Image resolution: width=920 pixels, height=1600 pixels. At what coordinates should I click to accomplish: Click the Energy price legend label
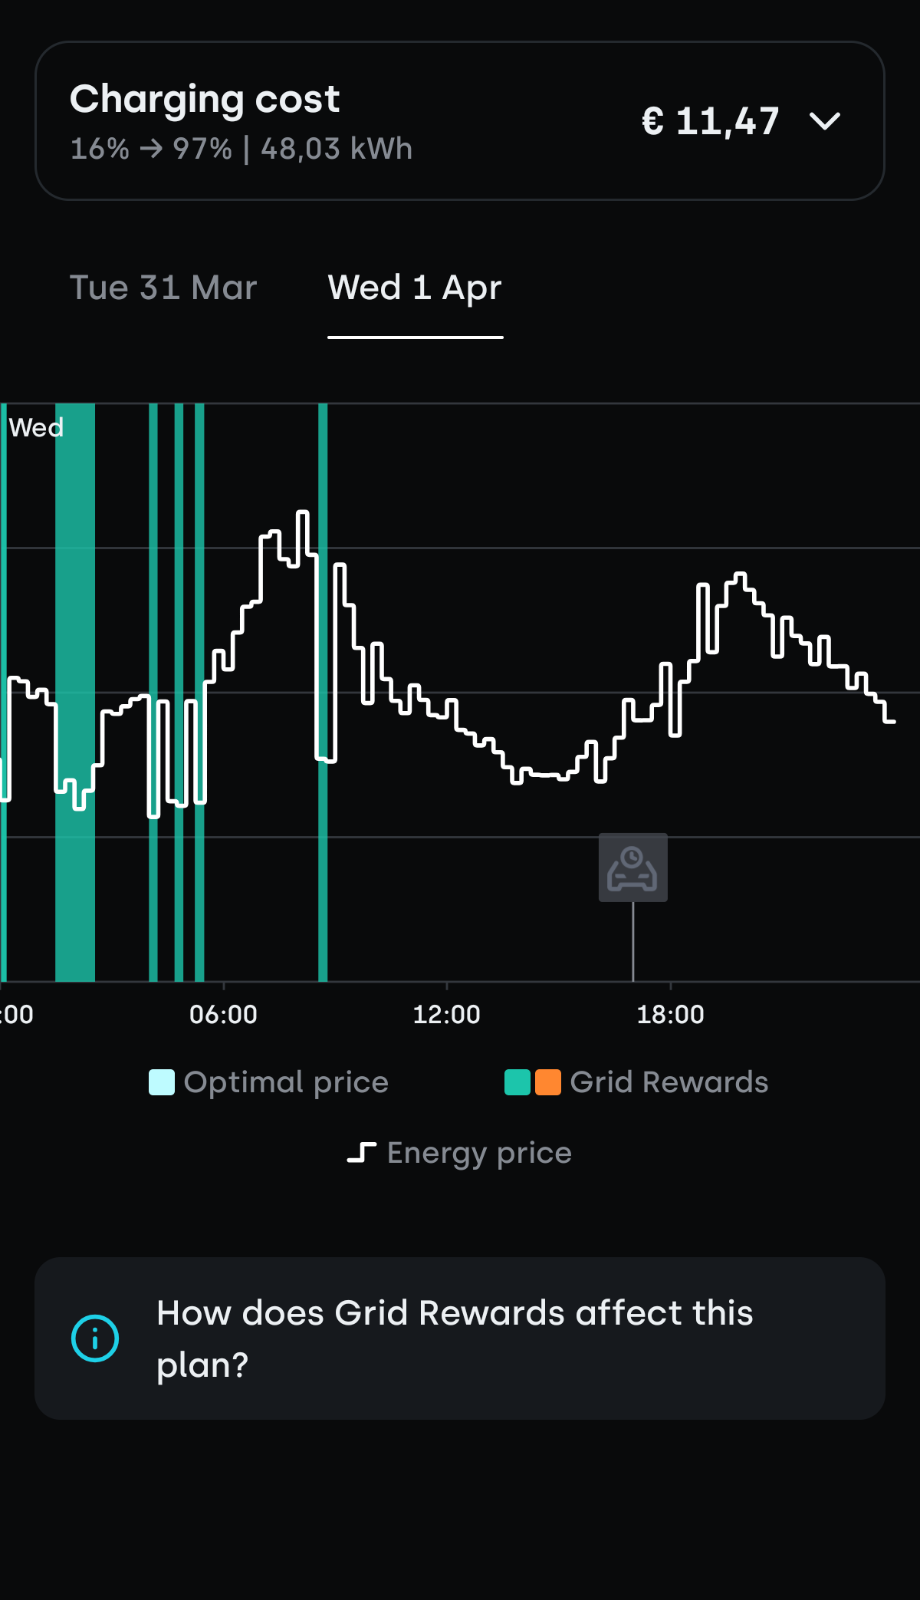(479, 1153)
